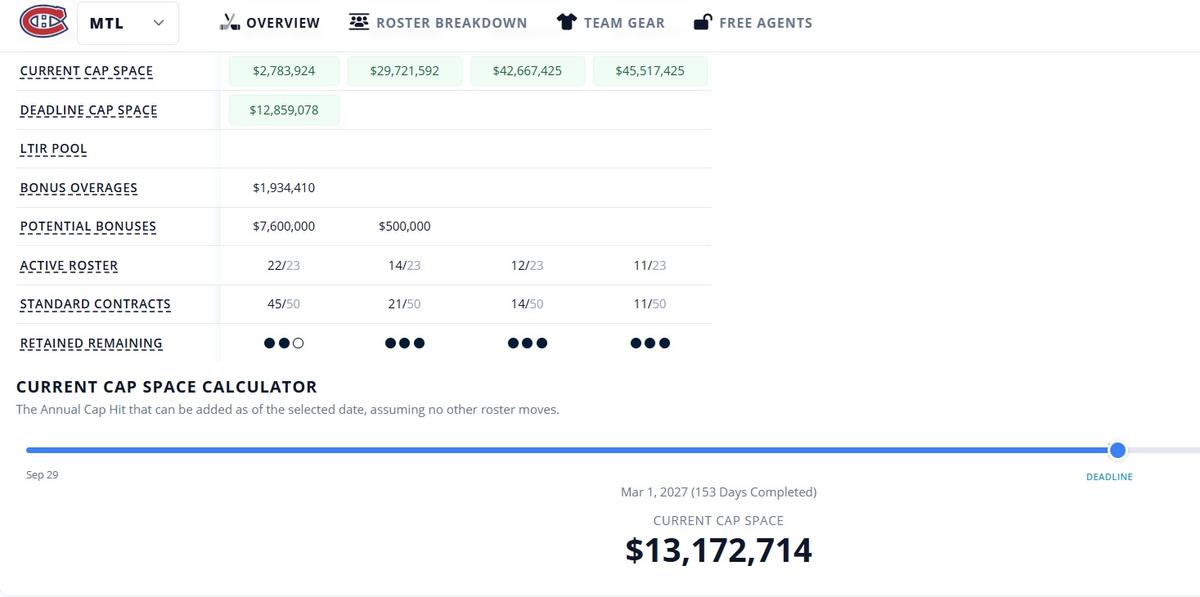The width and height of the screenshot is (1200, 597).
Task: Open the MTL team selector dropdown
Action: [x=128, y=23]
